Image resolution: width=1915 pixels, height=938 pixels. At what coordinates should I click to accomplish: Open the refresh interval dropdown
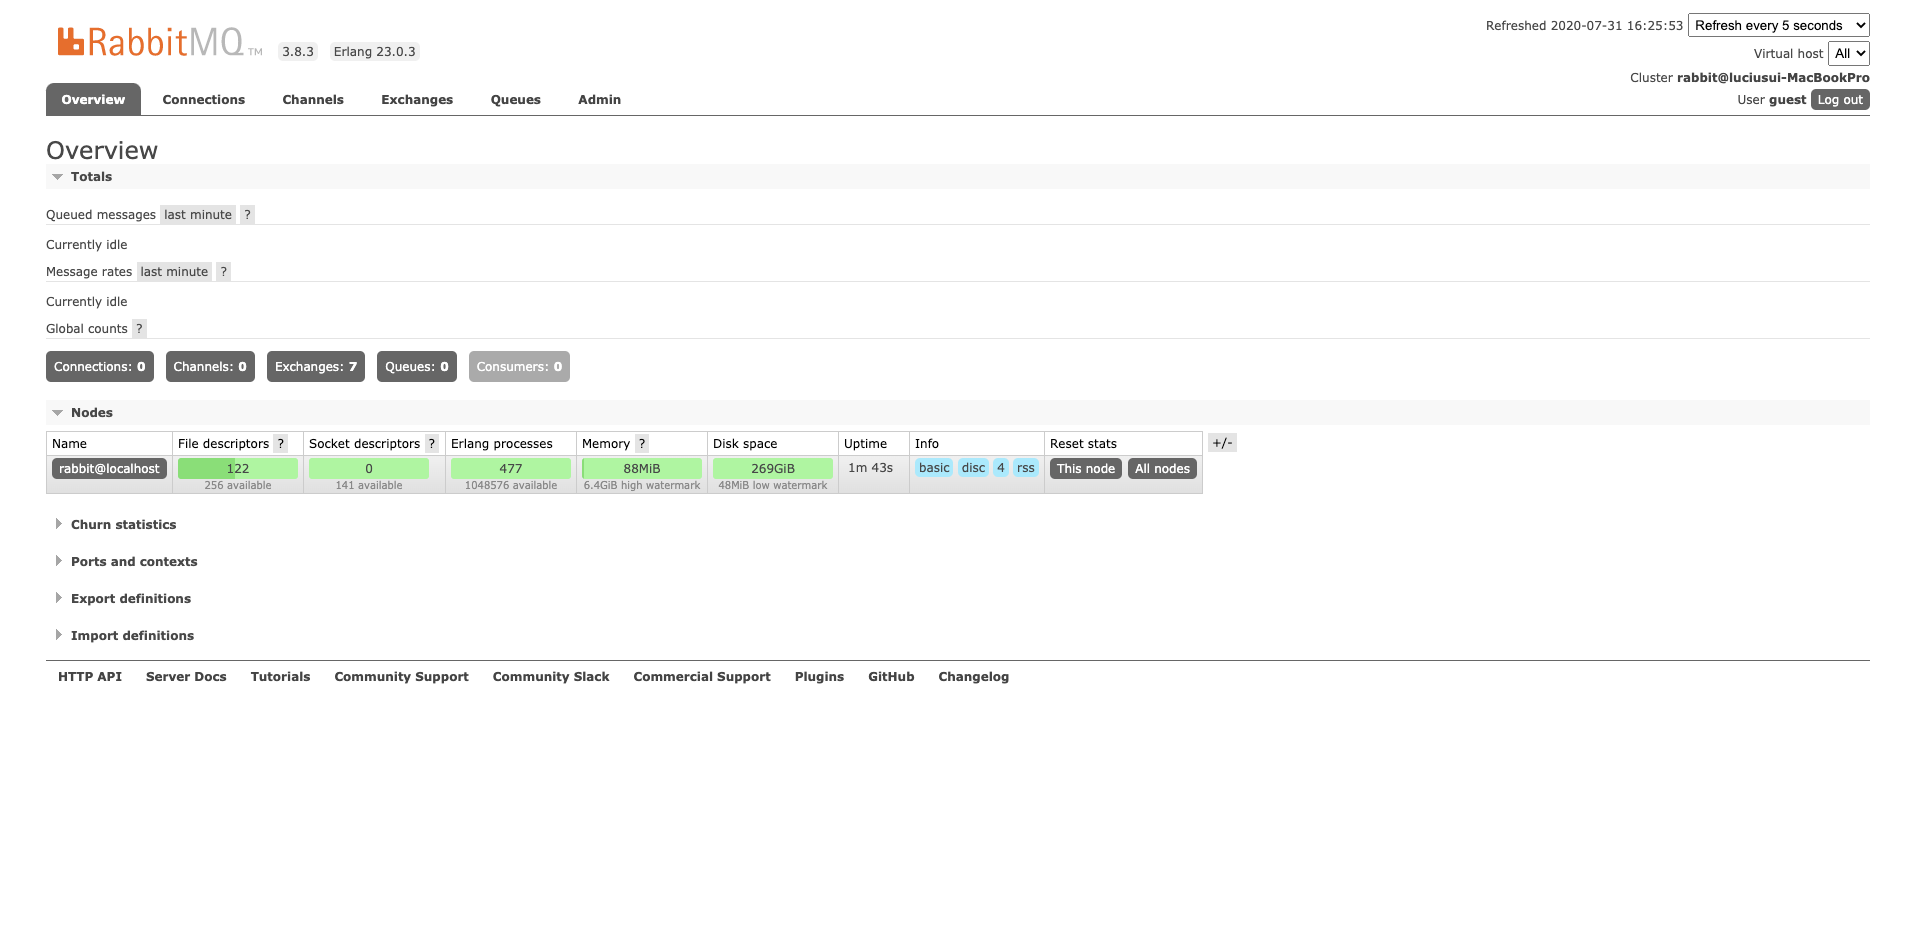point(1779,25)
